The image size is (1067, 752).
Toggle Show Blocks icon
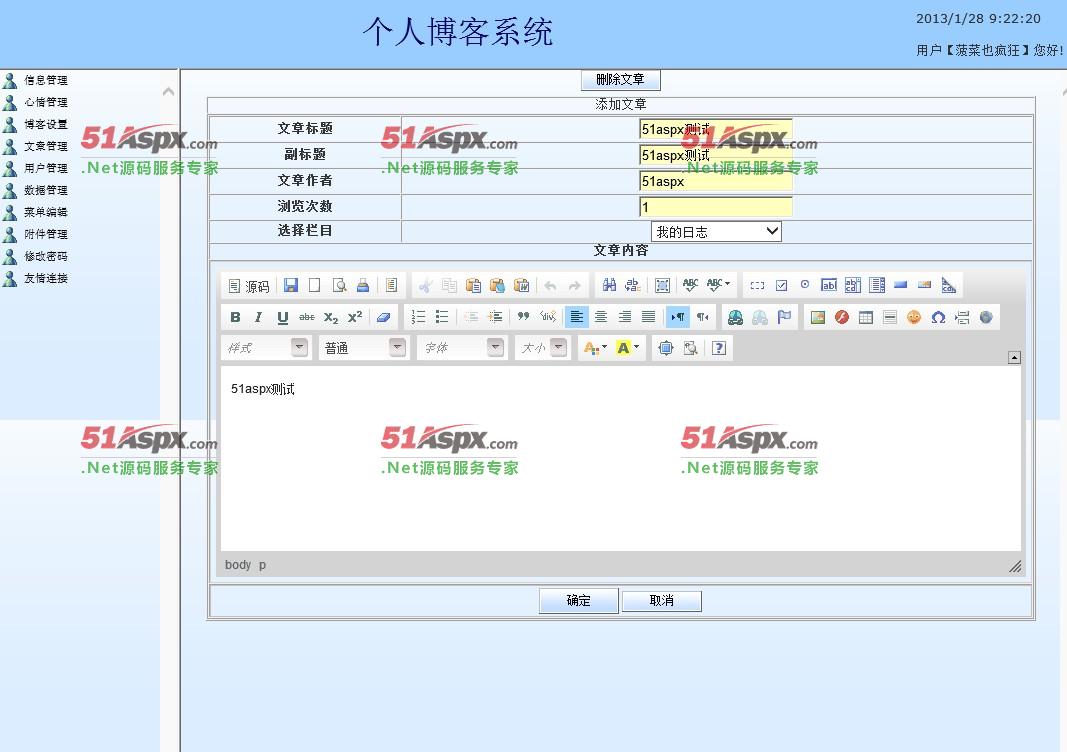[x=690, y=348]
